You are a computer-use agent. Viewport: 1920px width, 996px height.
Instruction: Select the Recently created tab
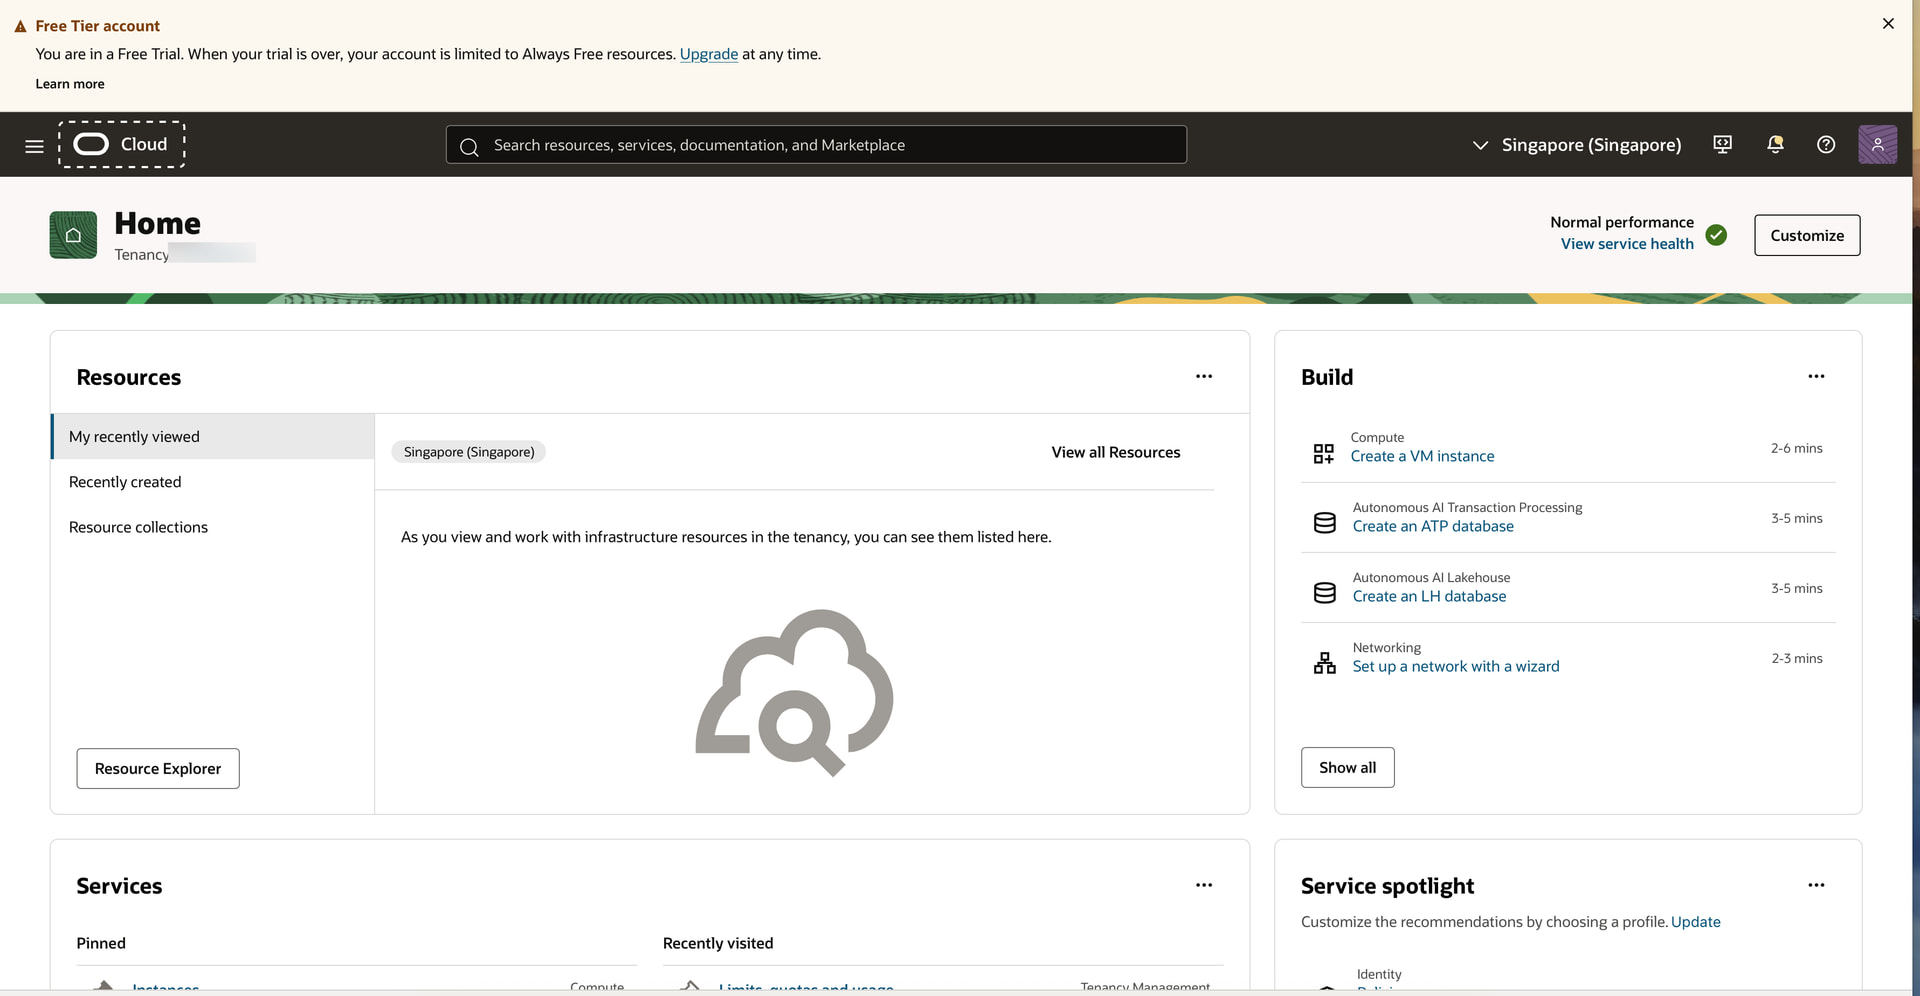tap(213, 482)
